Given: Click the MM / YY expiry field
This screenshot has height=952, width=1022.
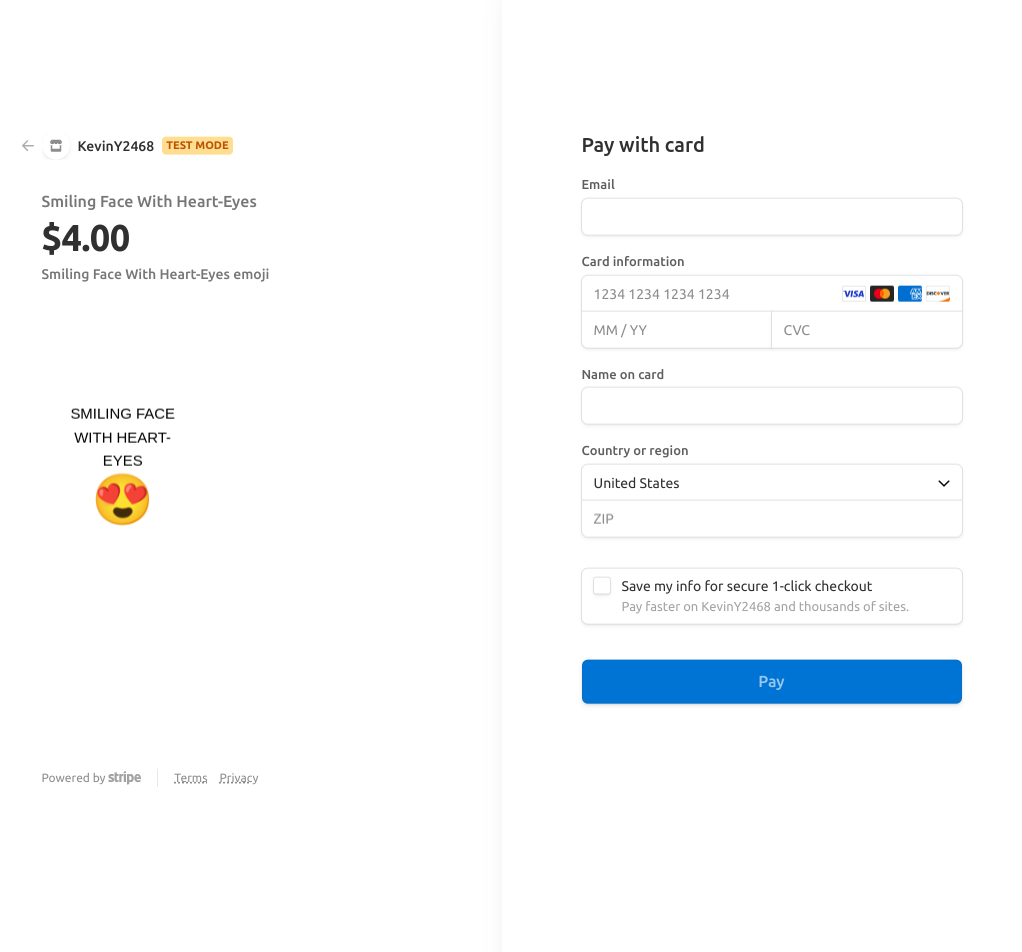Looking at the screenshot, I should click(676, 330).
